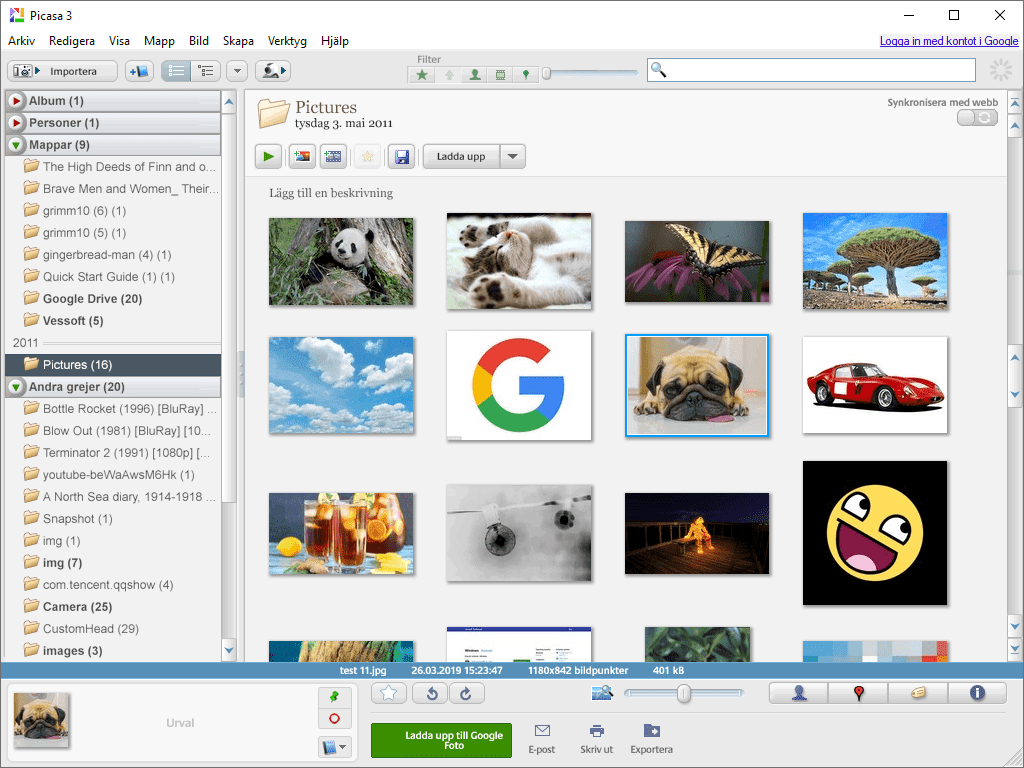Click the people/face upload toolbar icon
This screenshot has height=768, width=1024.
click(x=273, y=71)
